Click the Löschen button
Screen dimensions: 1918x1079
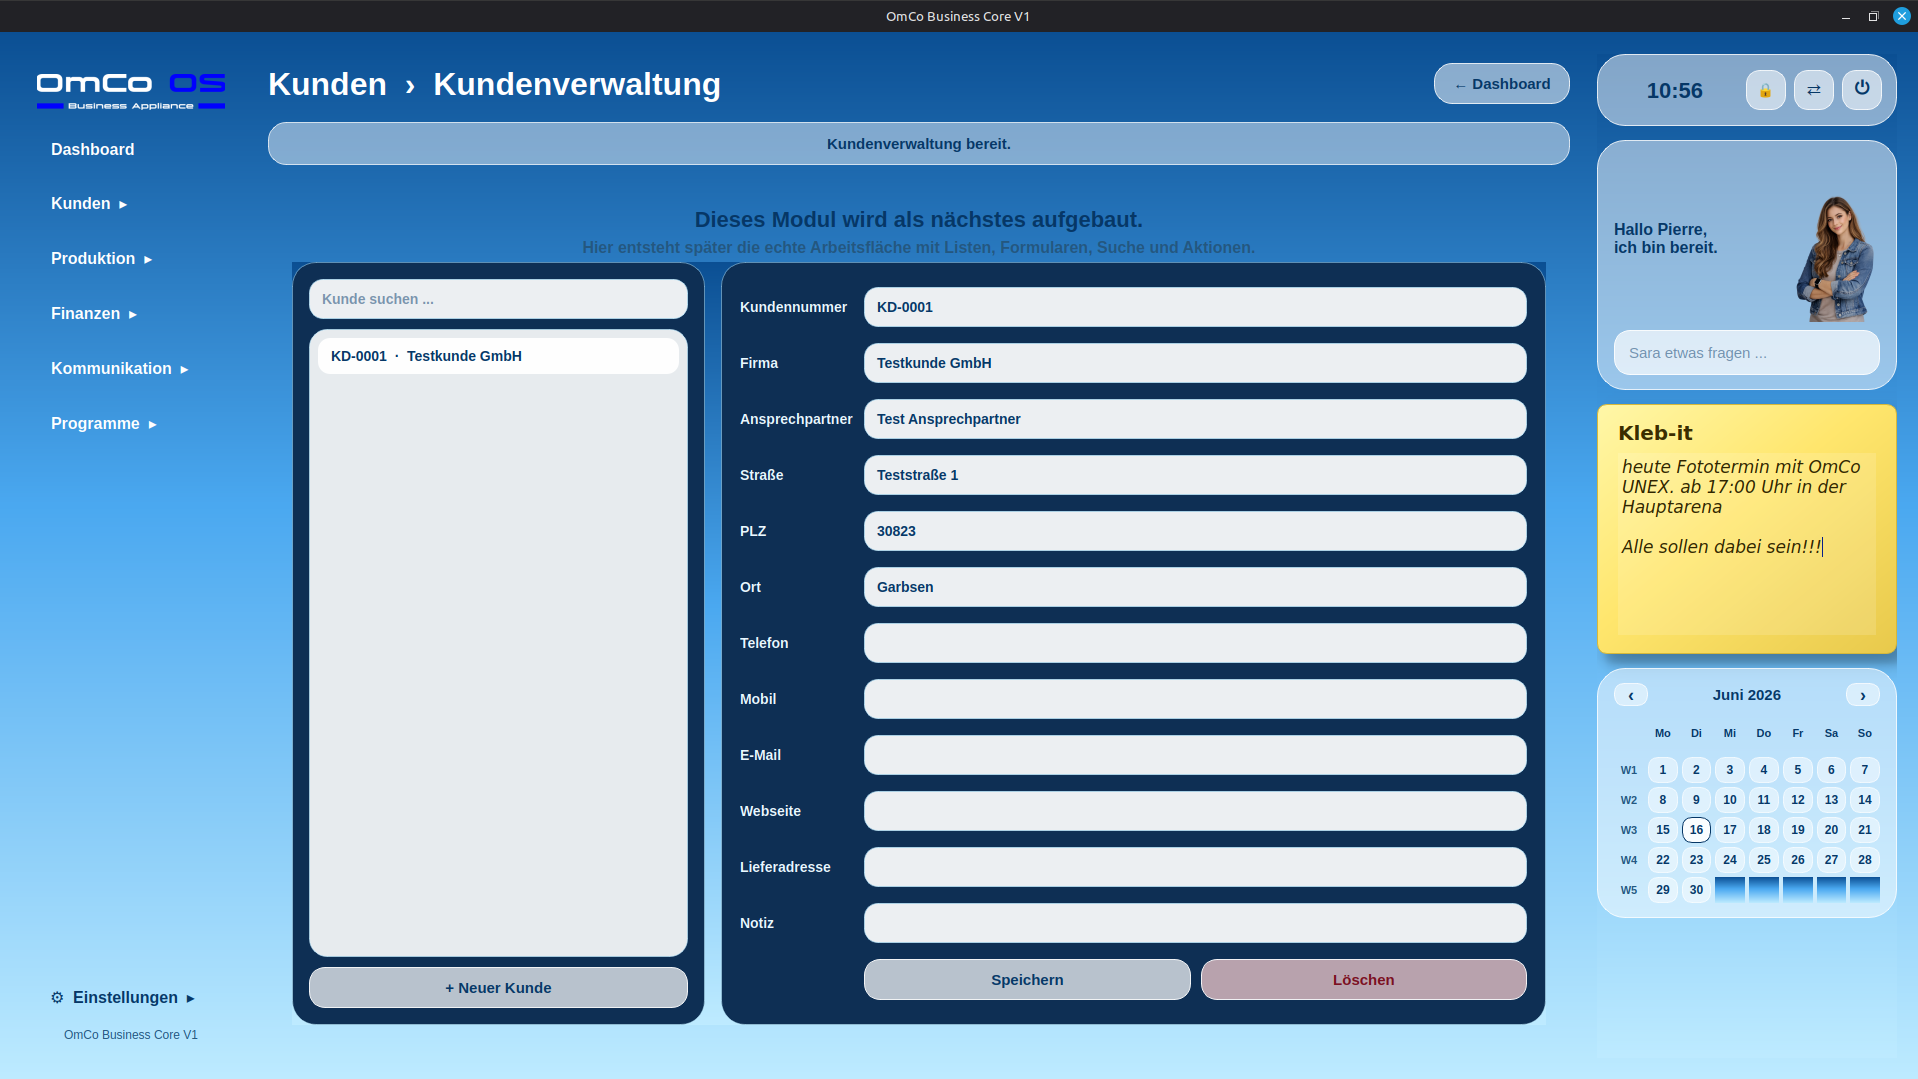(x=1363, y=980)
